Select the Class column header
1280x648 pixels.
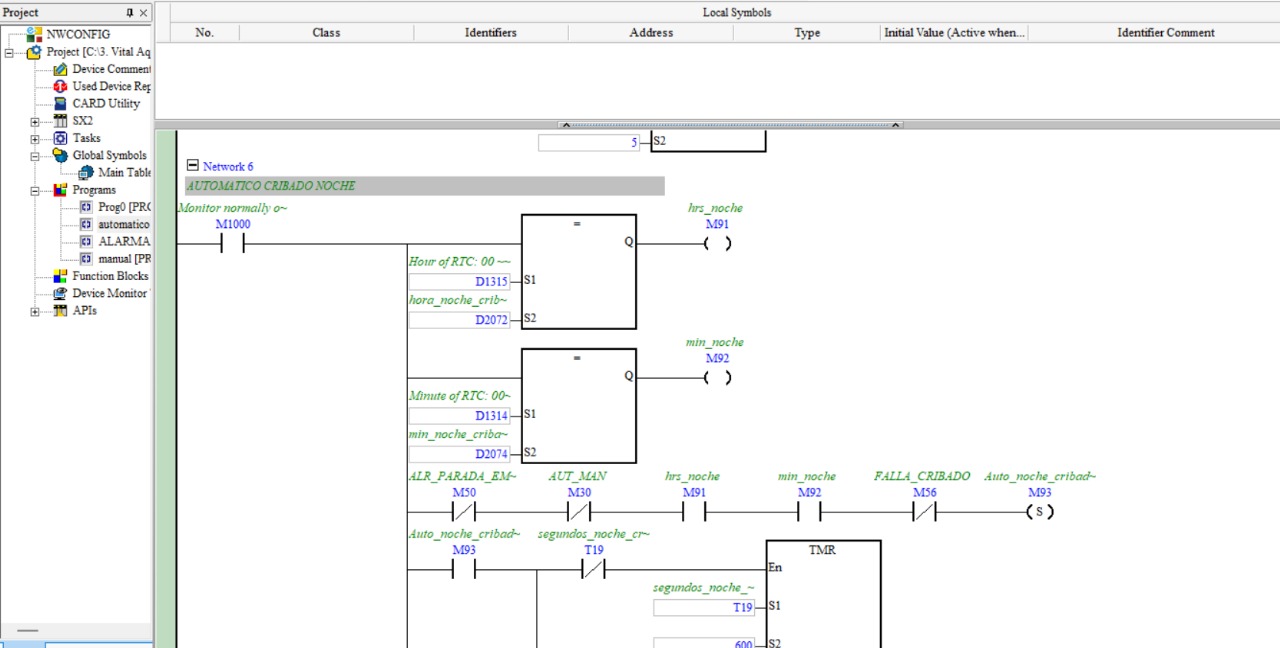(x=326, y=33)
